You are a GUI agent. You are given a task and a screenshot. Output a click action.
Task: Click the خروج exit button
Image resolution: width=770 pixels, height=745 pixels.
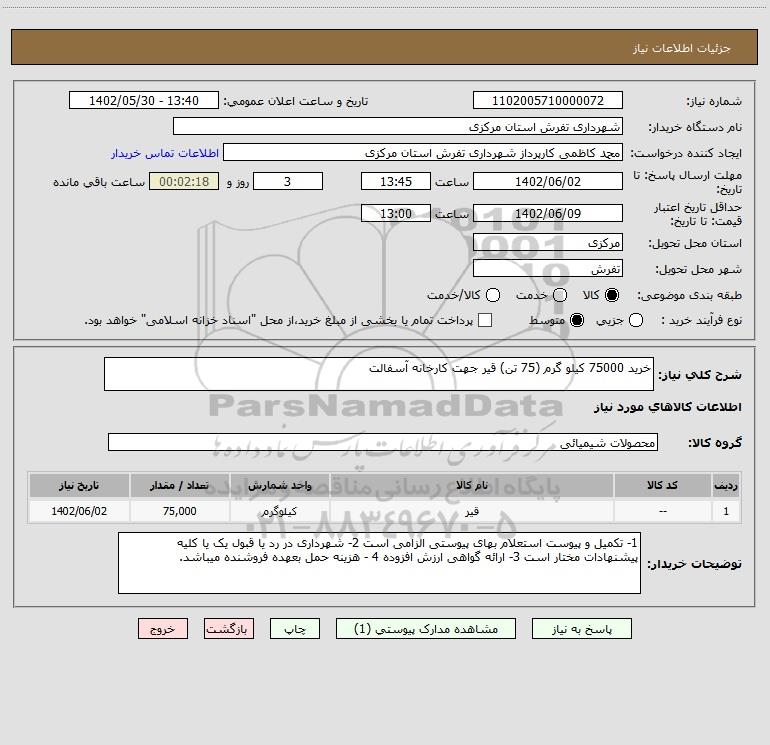pyautogui.click(x=163, y=629)
